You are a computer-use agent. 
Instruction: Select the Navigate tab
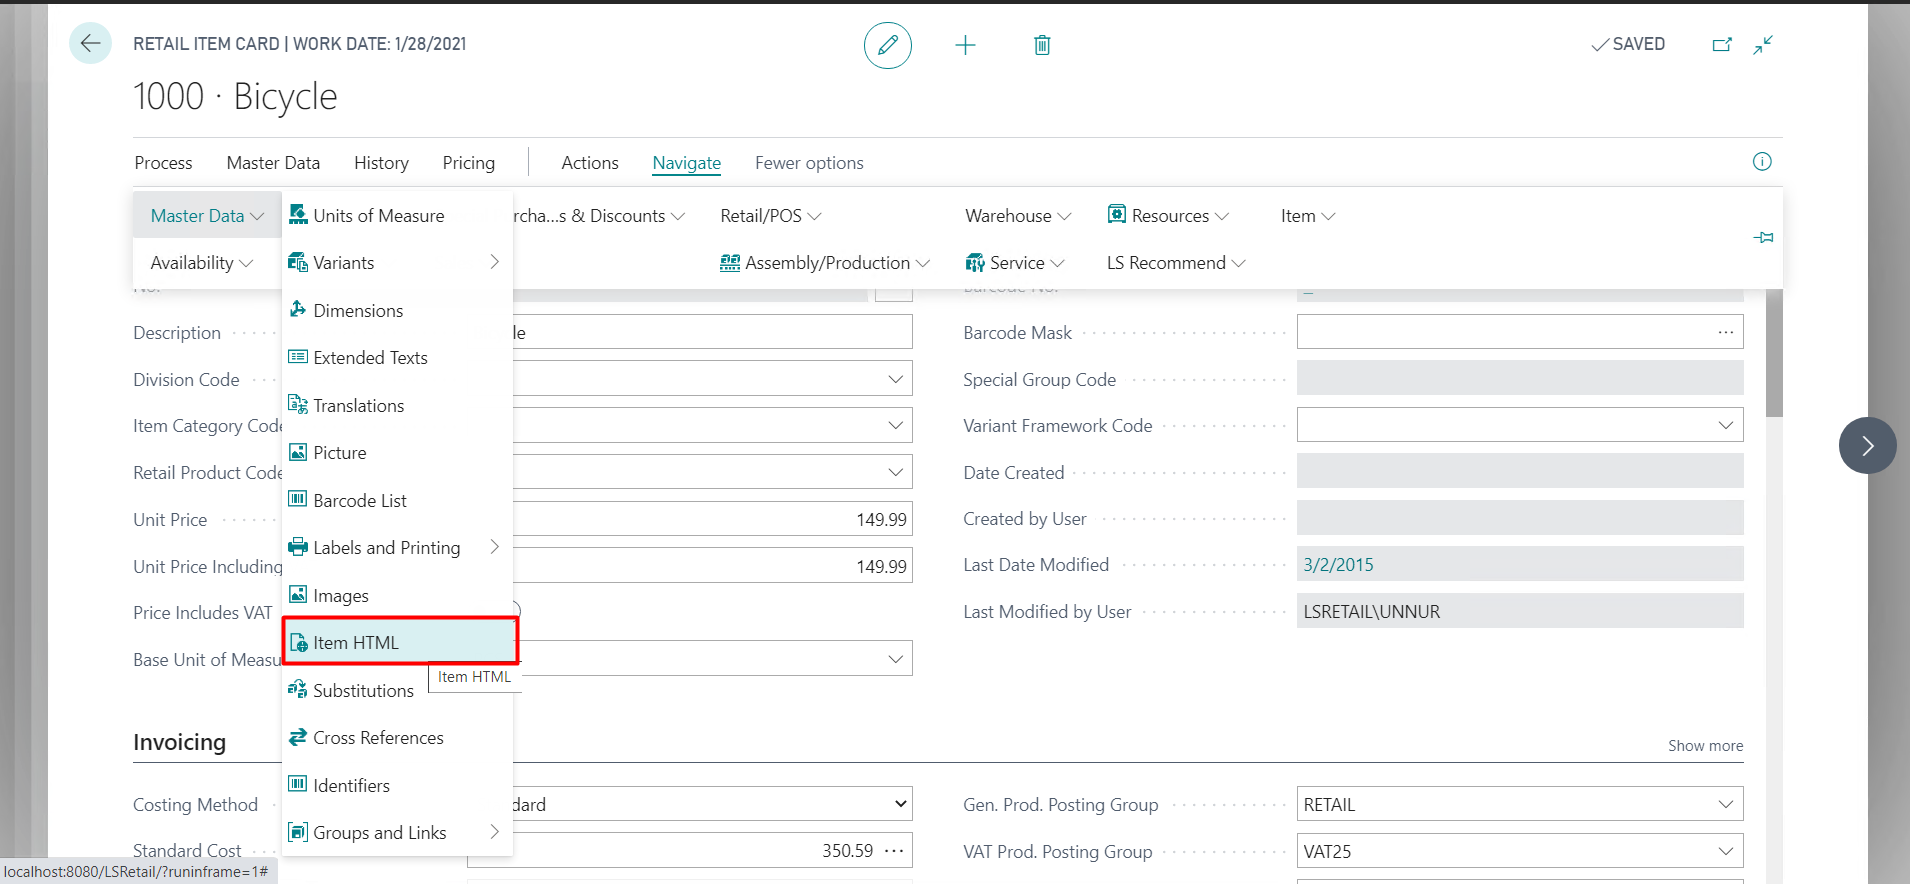pos(686,163)
